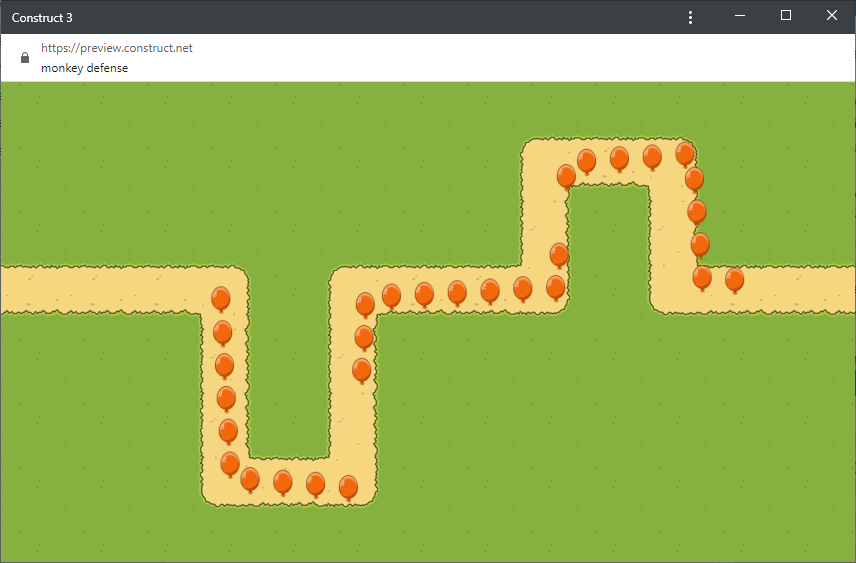Image resolution: width=856 pixels, height=563 pixels.
Task: Pop the rightmost balloon leading the line
Action: pyautogui.click(x=734, y=280)
